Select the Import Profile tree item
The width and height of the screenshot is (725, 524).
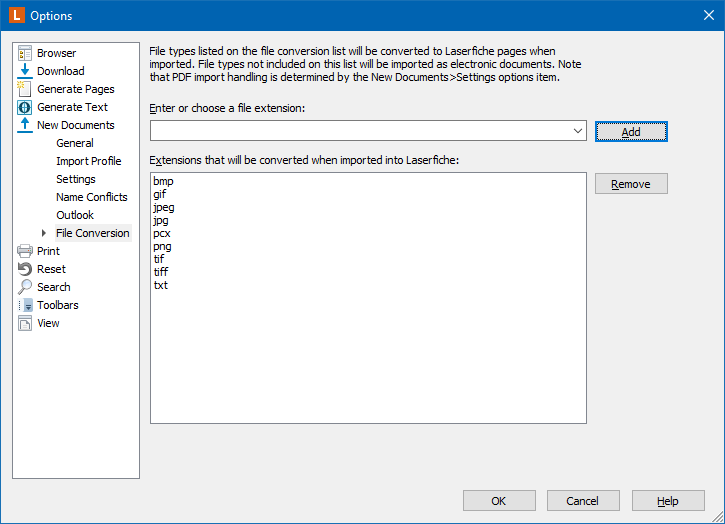[89, 161]
